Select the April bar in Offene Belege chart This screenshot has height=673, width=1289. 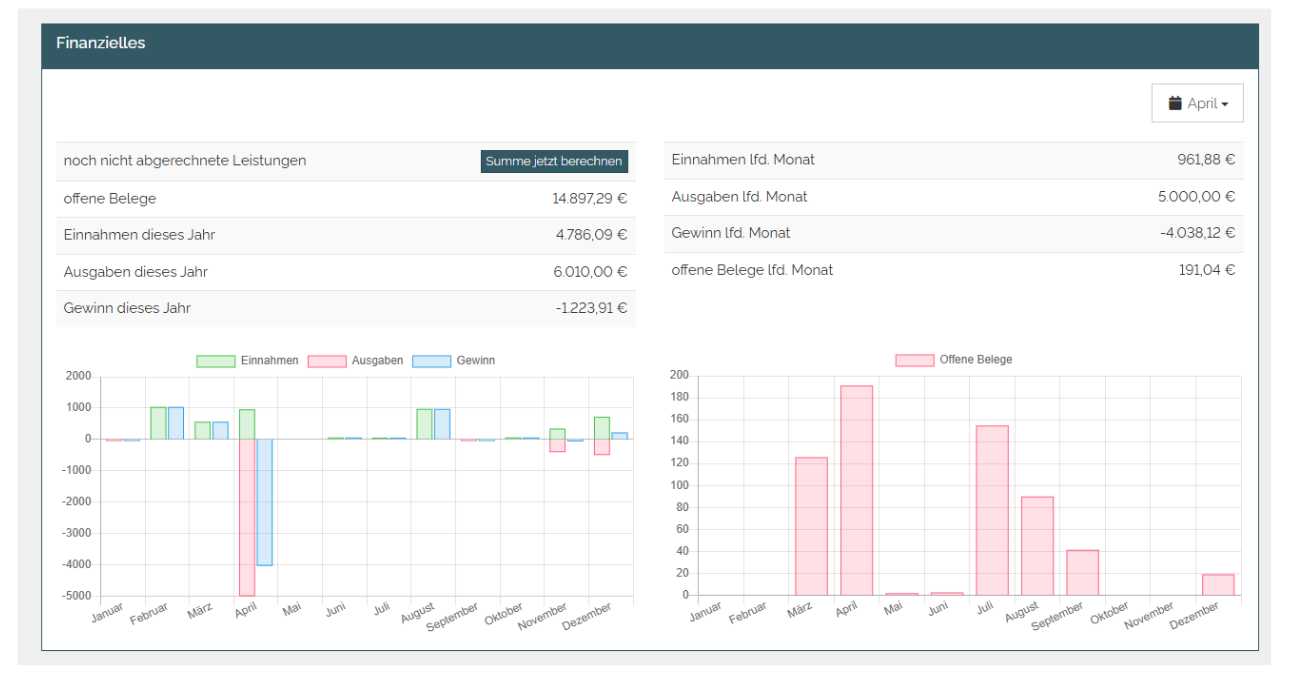pos(856,490)
